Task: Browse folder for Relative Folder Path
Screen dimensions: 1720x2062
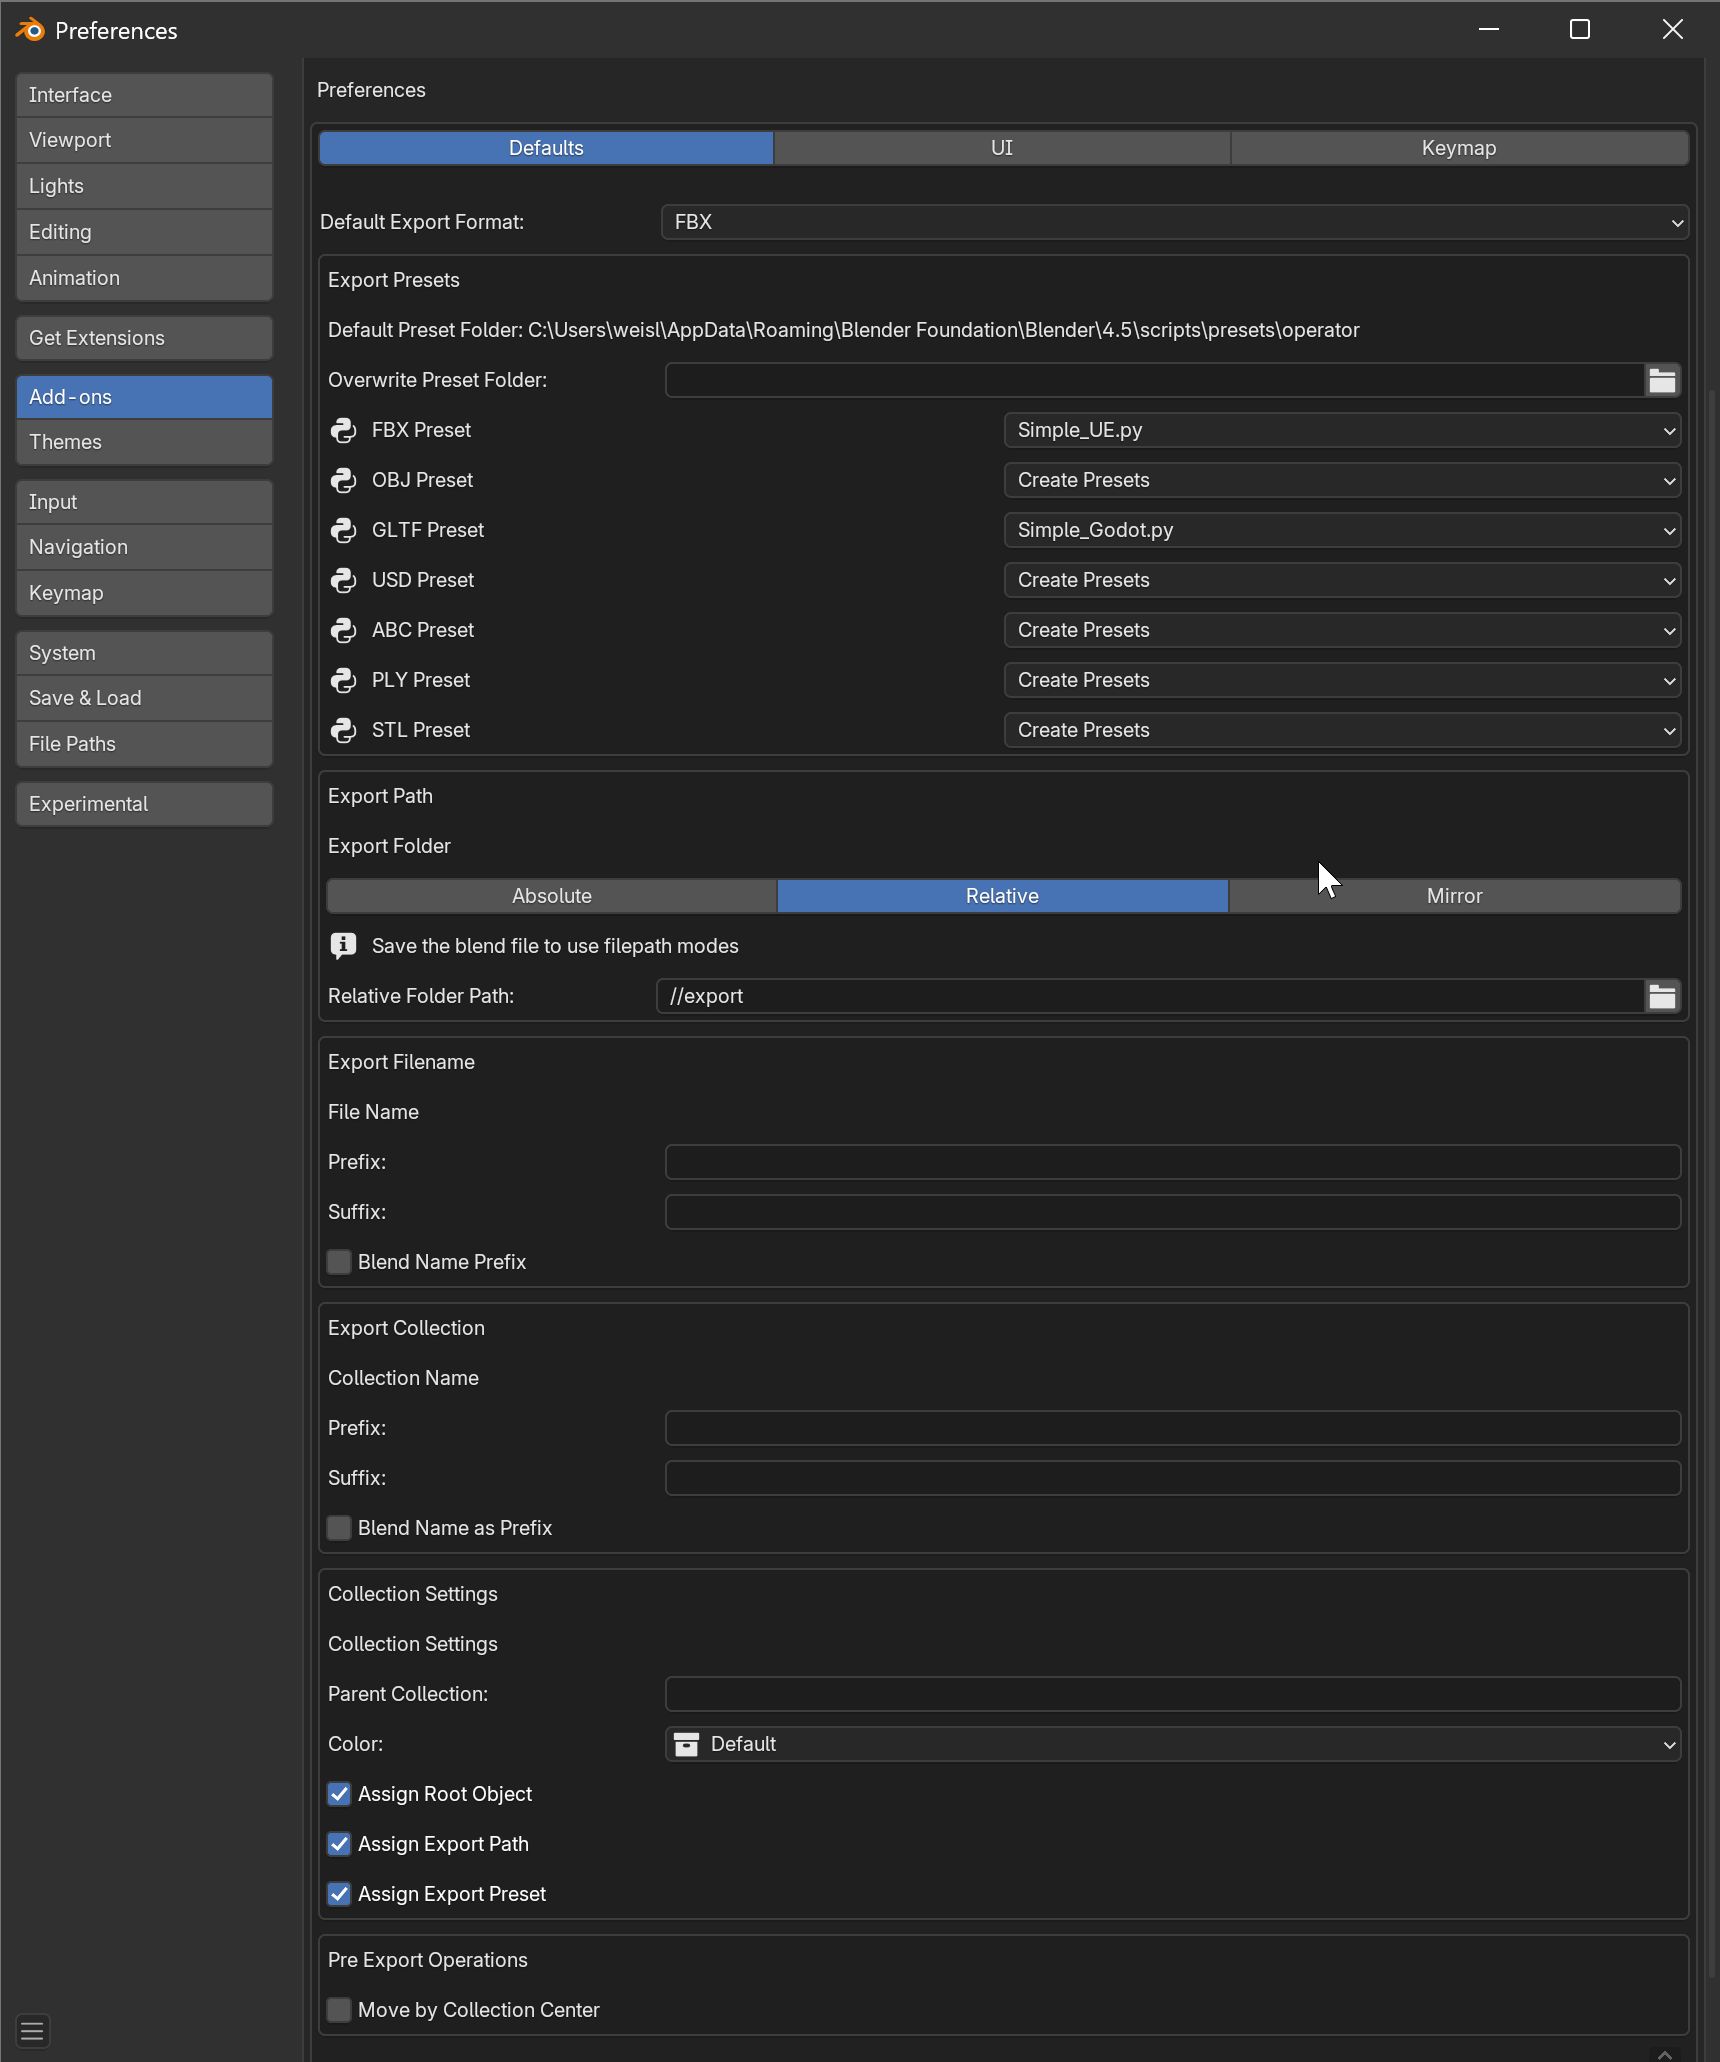Action: 1662,996
